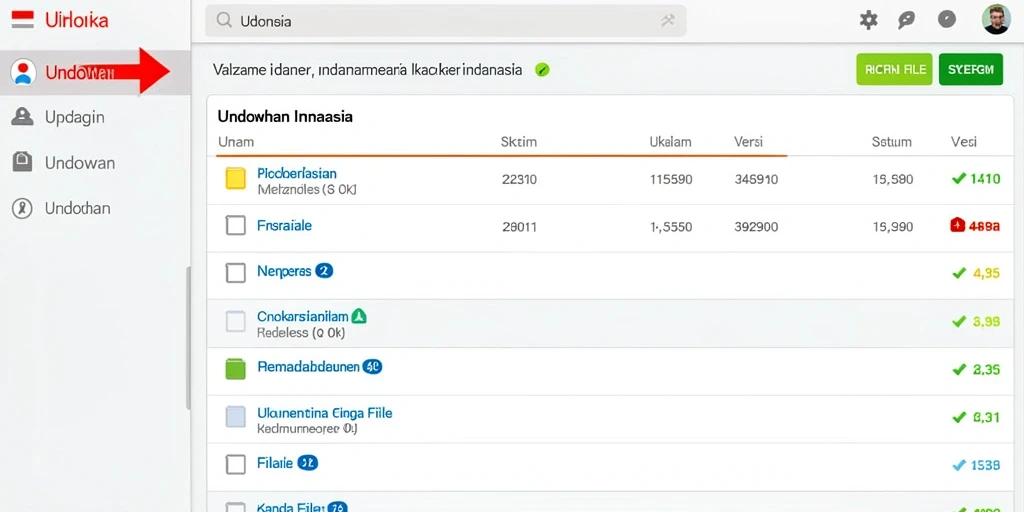
Task: Click the pin icon in search bar
Action: pos(667,21)
